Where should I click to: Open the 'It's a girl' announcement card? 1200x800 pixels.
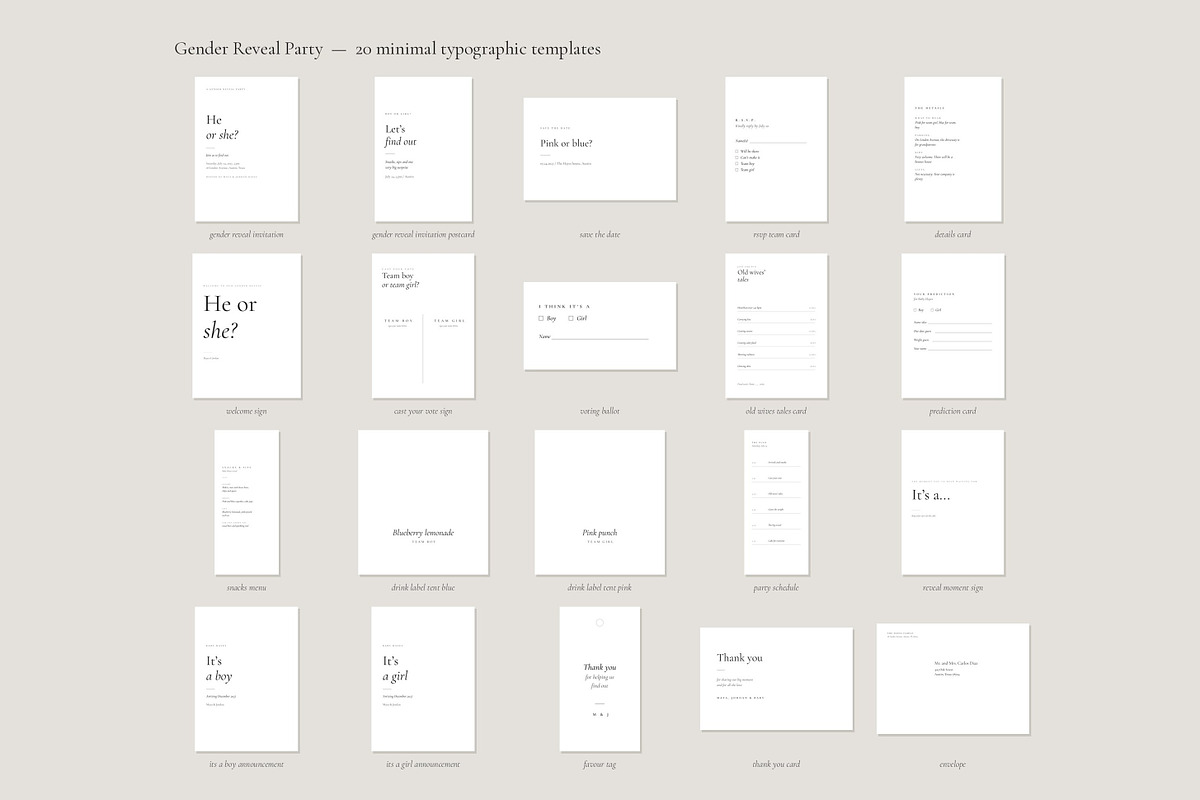422,679
